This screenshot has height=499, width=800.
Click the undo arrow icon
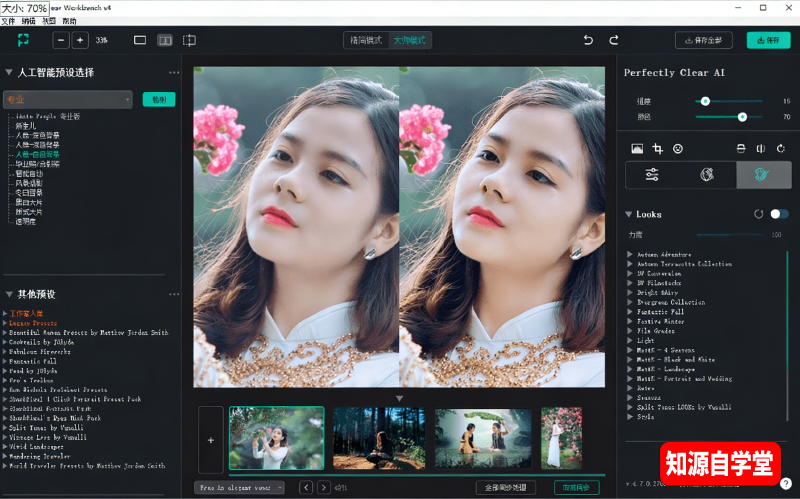588,40
